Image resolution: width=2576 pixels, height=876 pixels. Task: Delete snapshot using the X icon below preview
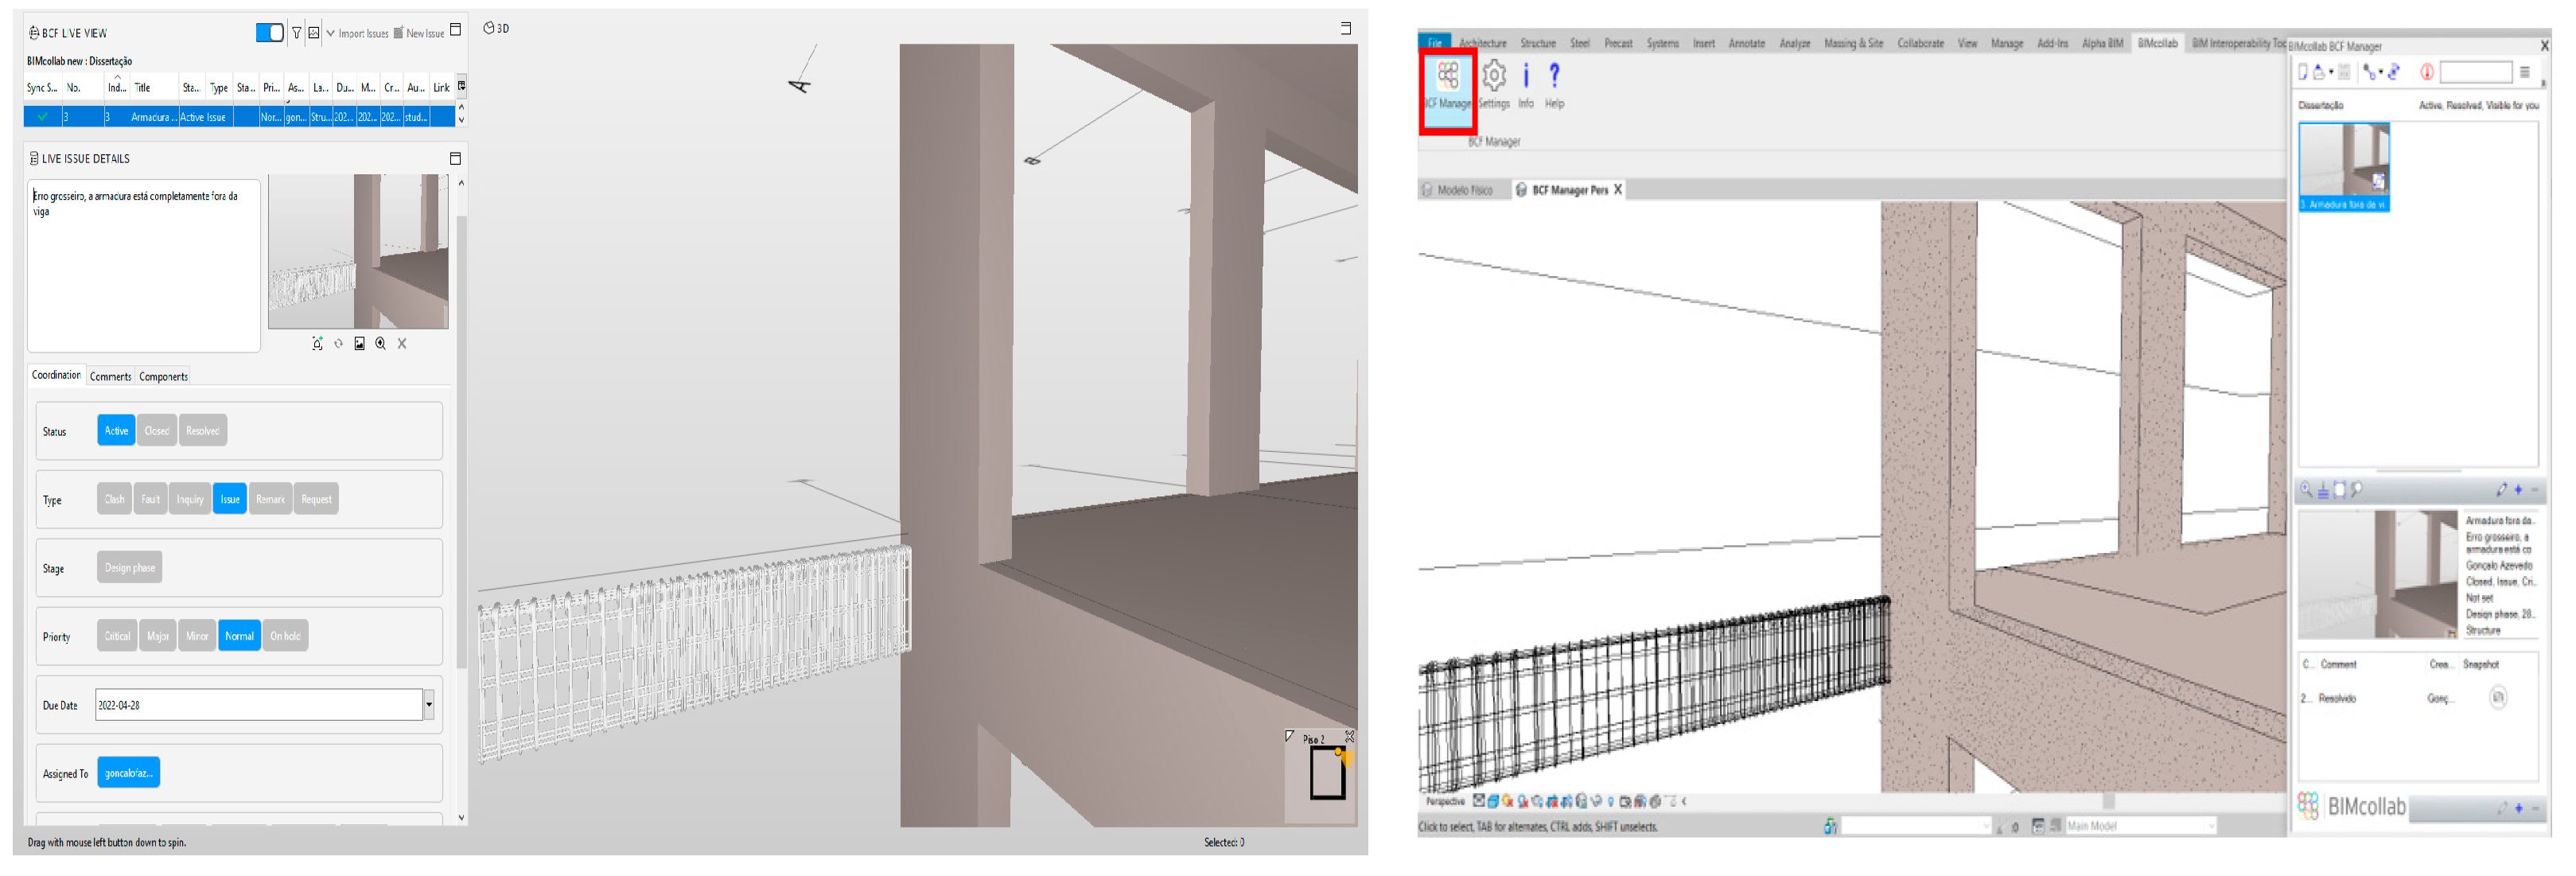tap(402, 343)
